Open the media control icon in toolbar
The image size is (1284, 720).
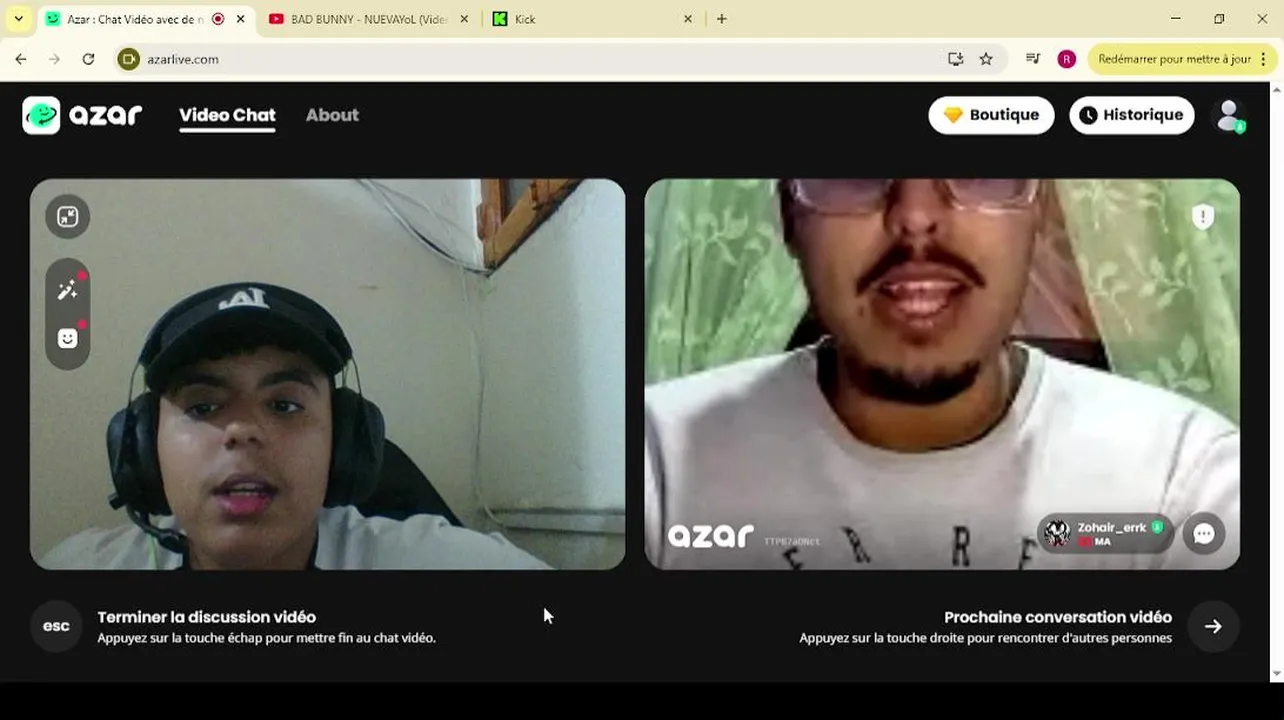click(x=1033, y=59)
